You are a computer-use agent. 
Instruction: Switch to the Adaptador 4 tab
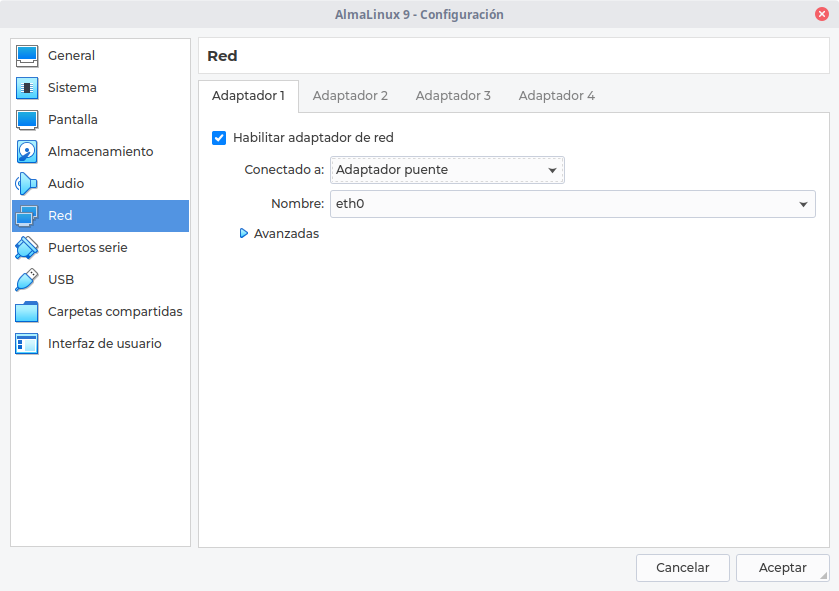[556, 96]
